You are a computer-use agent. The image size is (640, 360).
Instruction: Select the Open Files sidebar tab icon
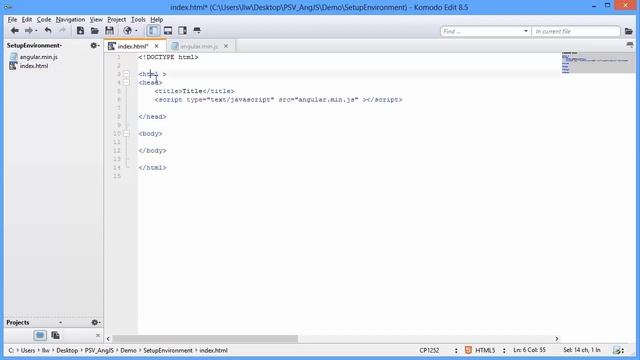point(56,335)
